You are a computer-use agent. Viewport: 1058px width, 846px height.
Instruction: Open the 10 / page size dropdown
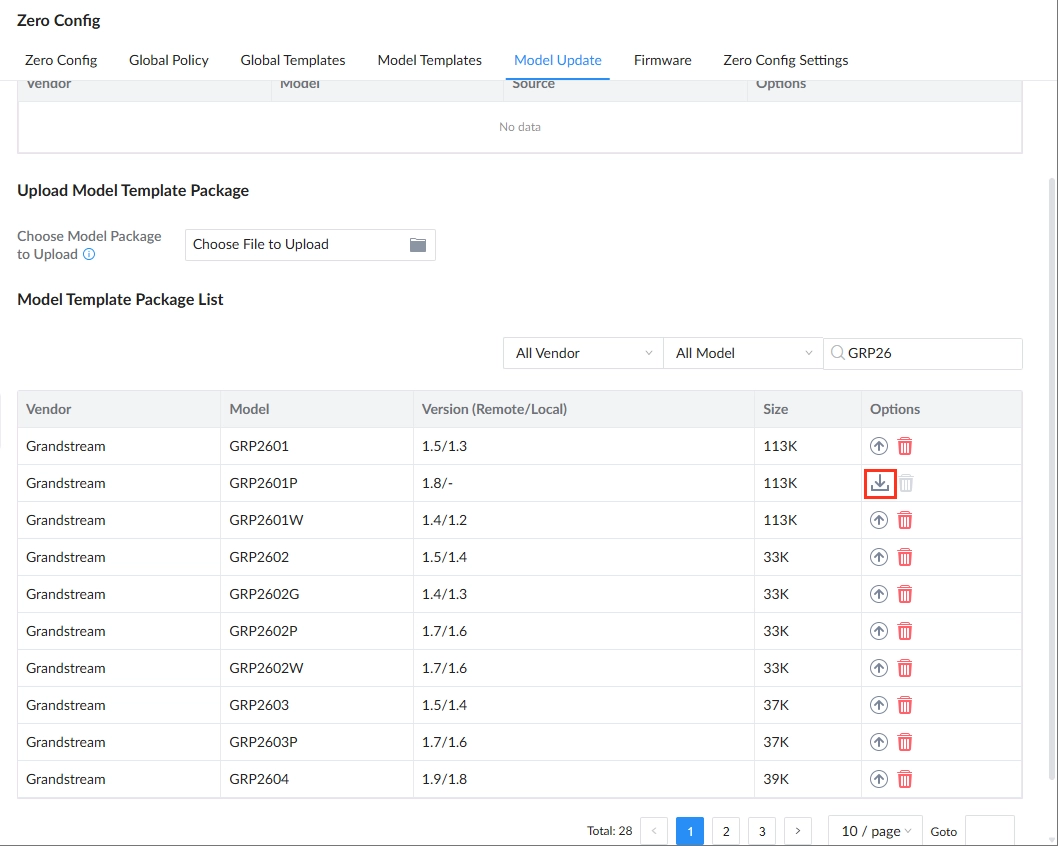(x=875, y=831)
